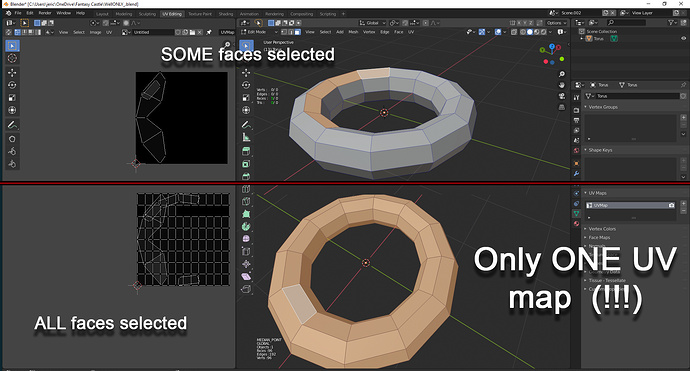
Task: Open the Edit Mode dropdown
Action: [x=260, y=32]
